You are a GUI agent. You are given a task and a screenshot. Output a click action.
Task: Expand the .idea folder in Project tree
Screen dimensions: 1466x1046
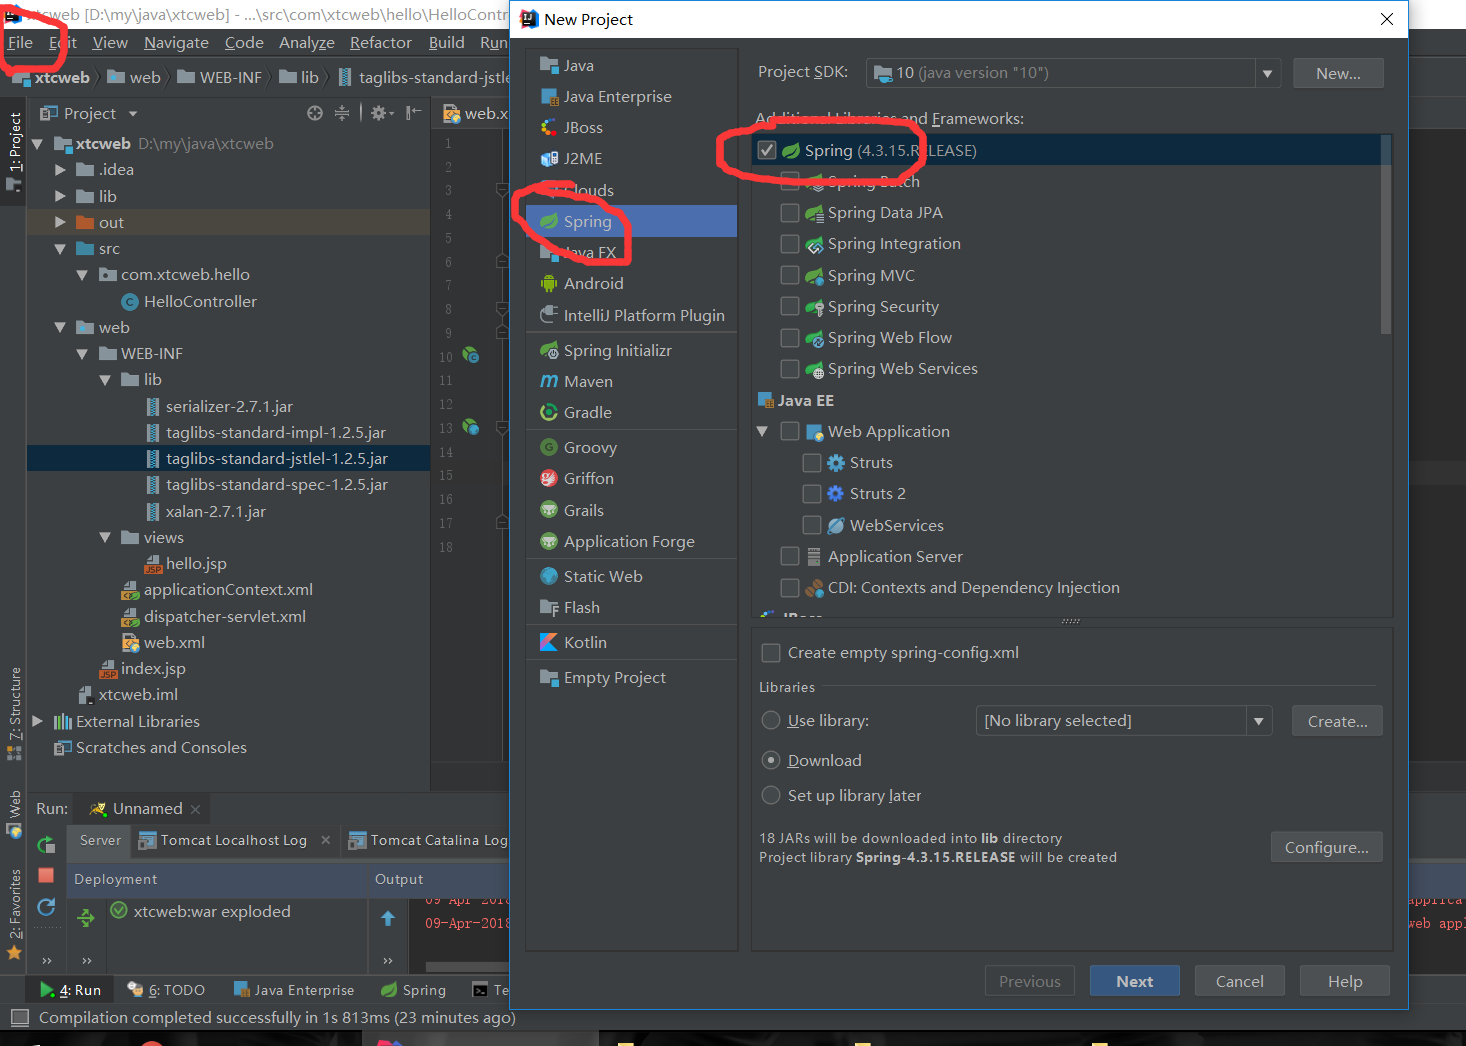click(x=60, y=170)
